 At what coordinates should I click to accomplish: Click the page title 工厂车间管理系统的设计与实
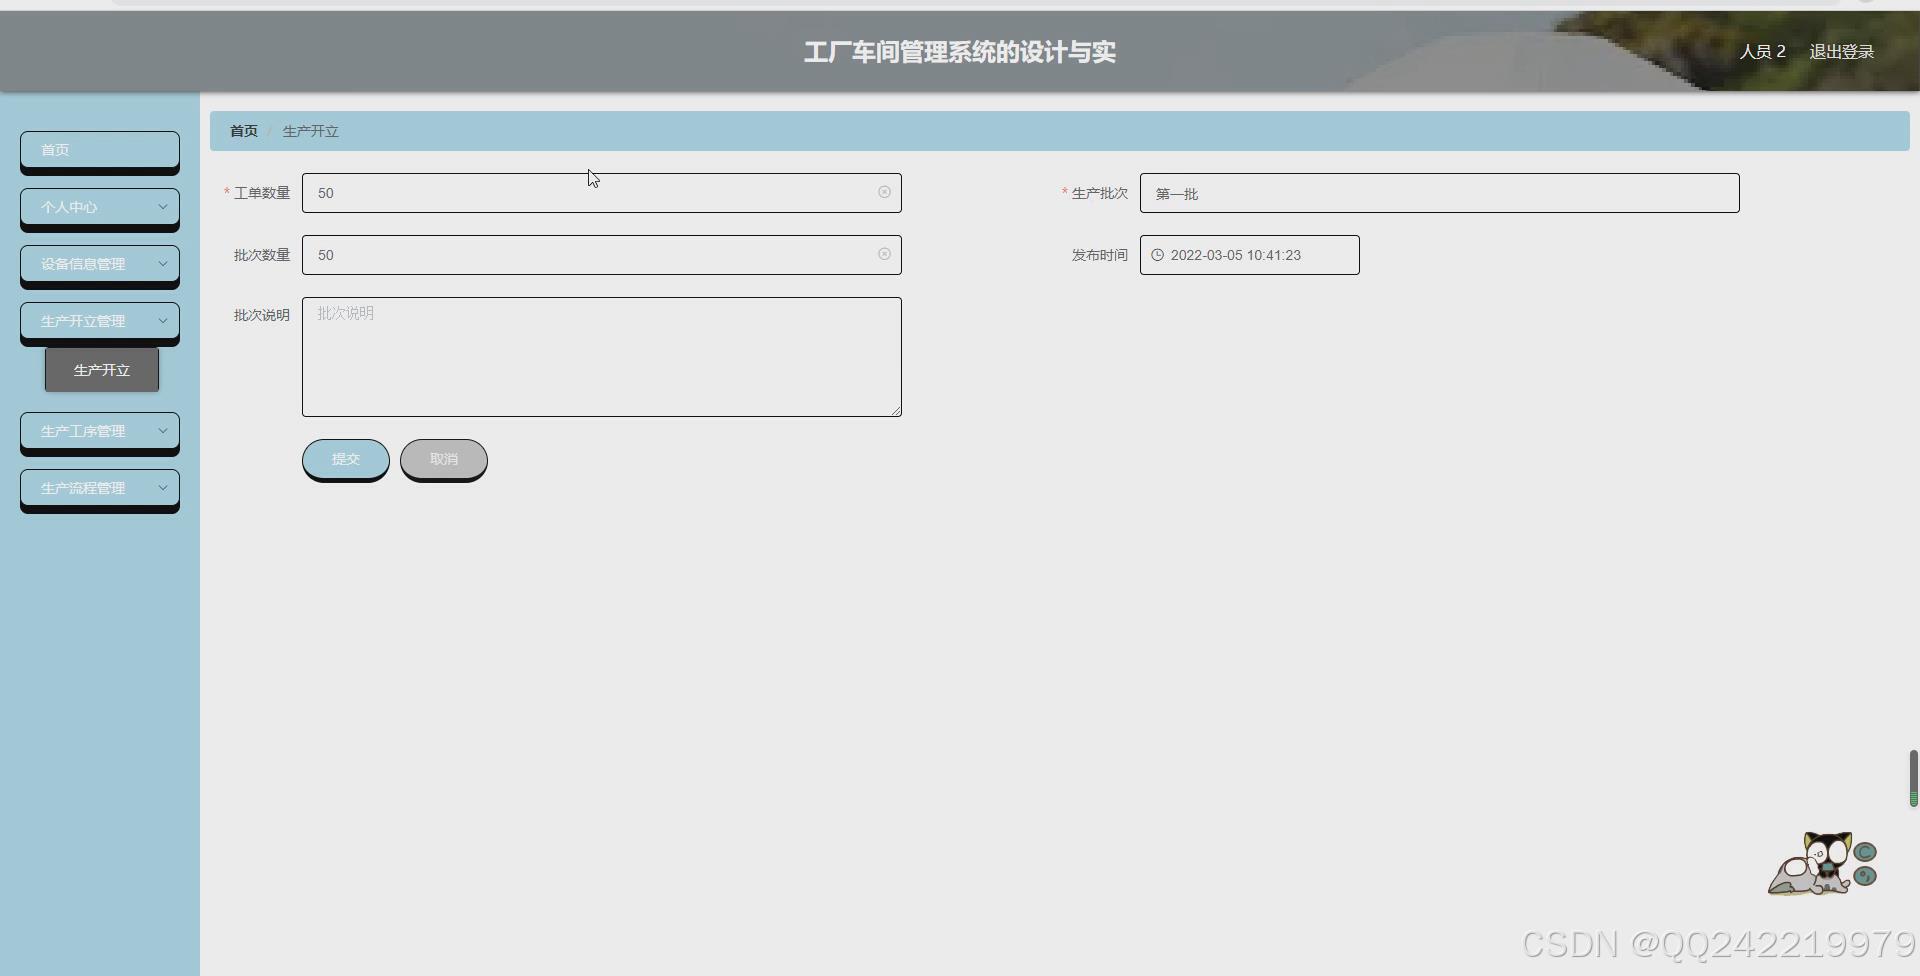[960, 52]
